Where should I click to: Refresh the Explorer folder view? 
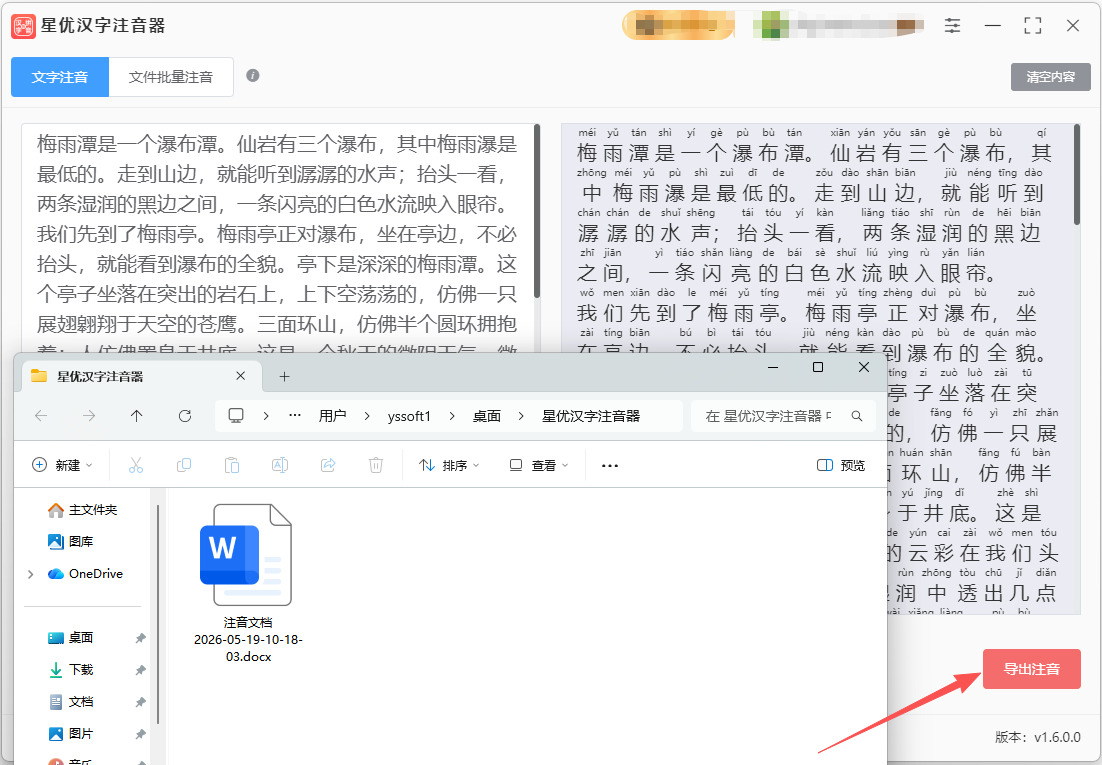(x=185, y=416)
